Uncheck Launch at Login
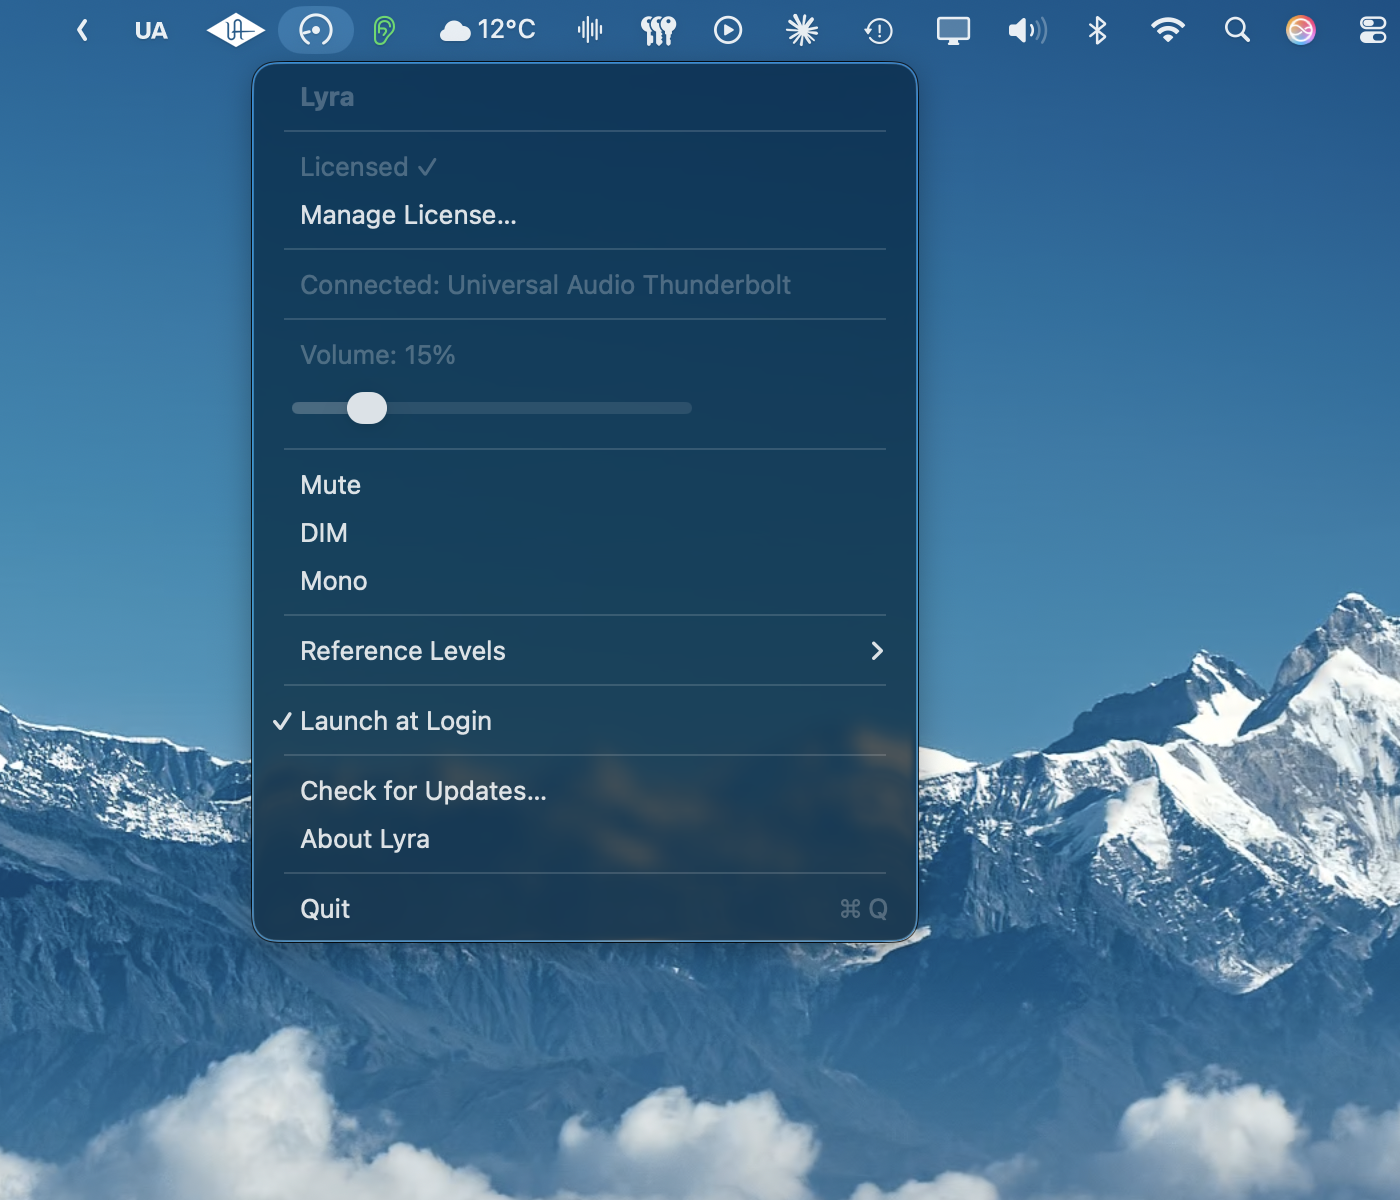Screen dimensions: 1400x1200 click(x=585, y=721)
